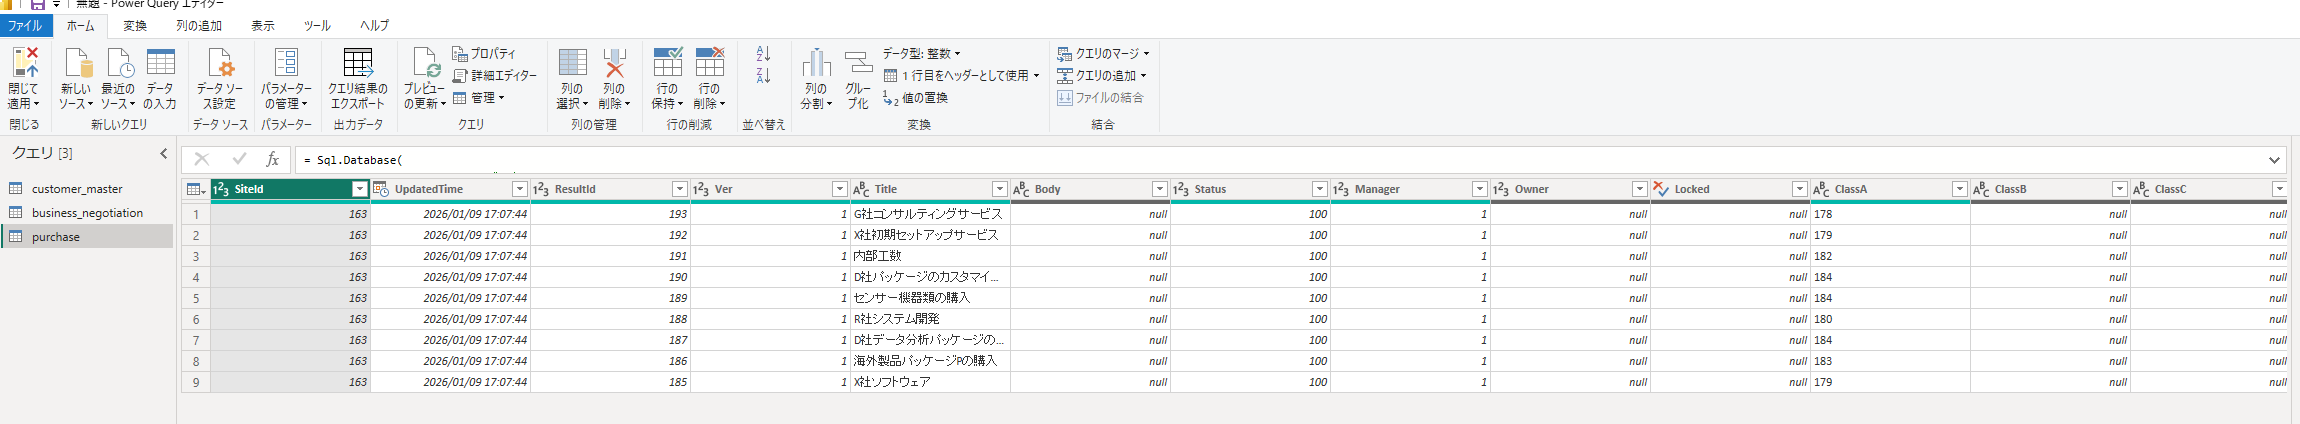Open the SiteId column filter dropdown
This screenshot has height=424, width=2300.
tap(360, 189)
